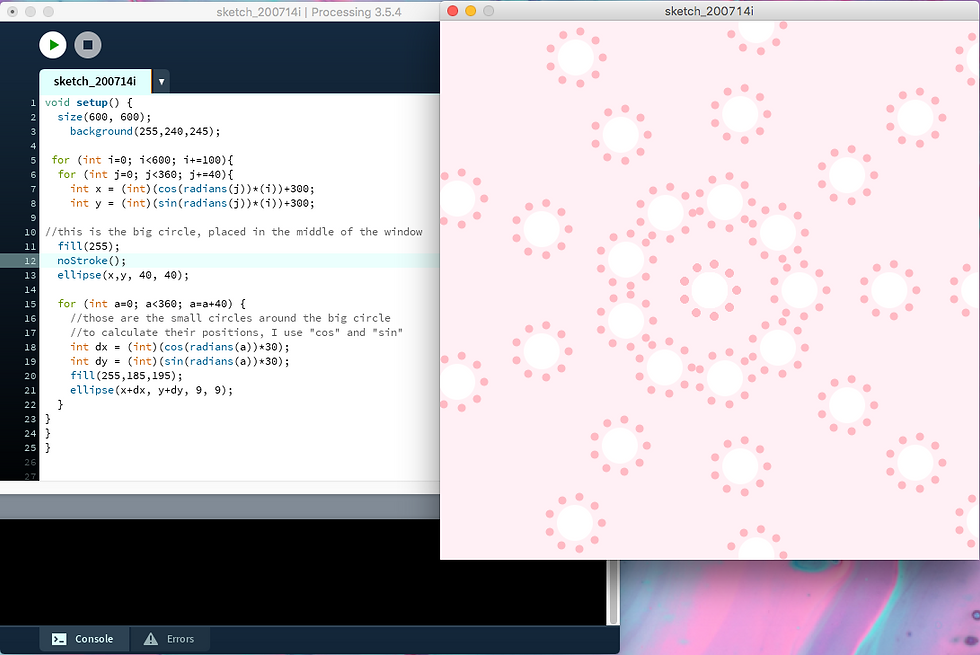The height and width of the screenshot is (655, 980).
Task: Run the sketch with the Play button
Action: [52, 45]
